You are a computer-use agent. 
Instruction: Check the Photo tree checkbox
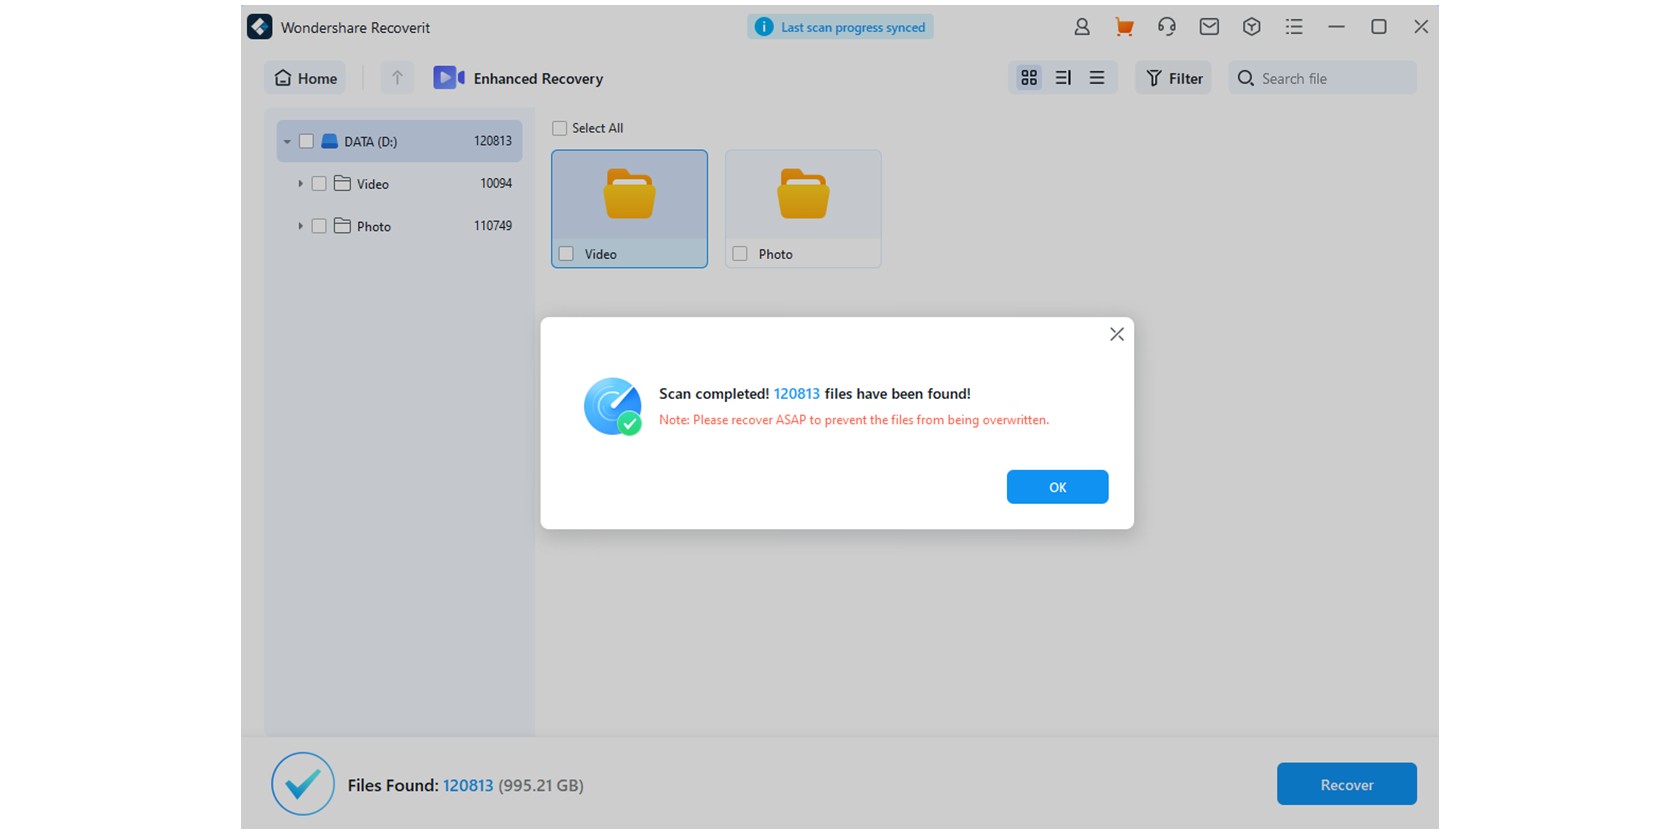click(319, 226)
